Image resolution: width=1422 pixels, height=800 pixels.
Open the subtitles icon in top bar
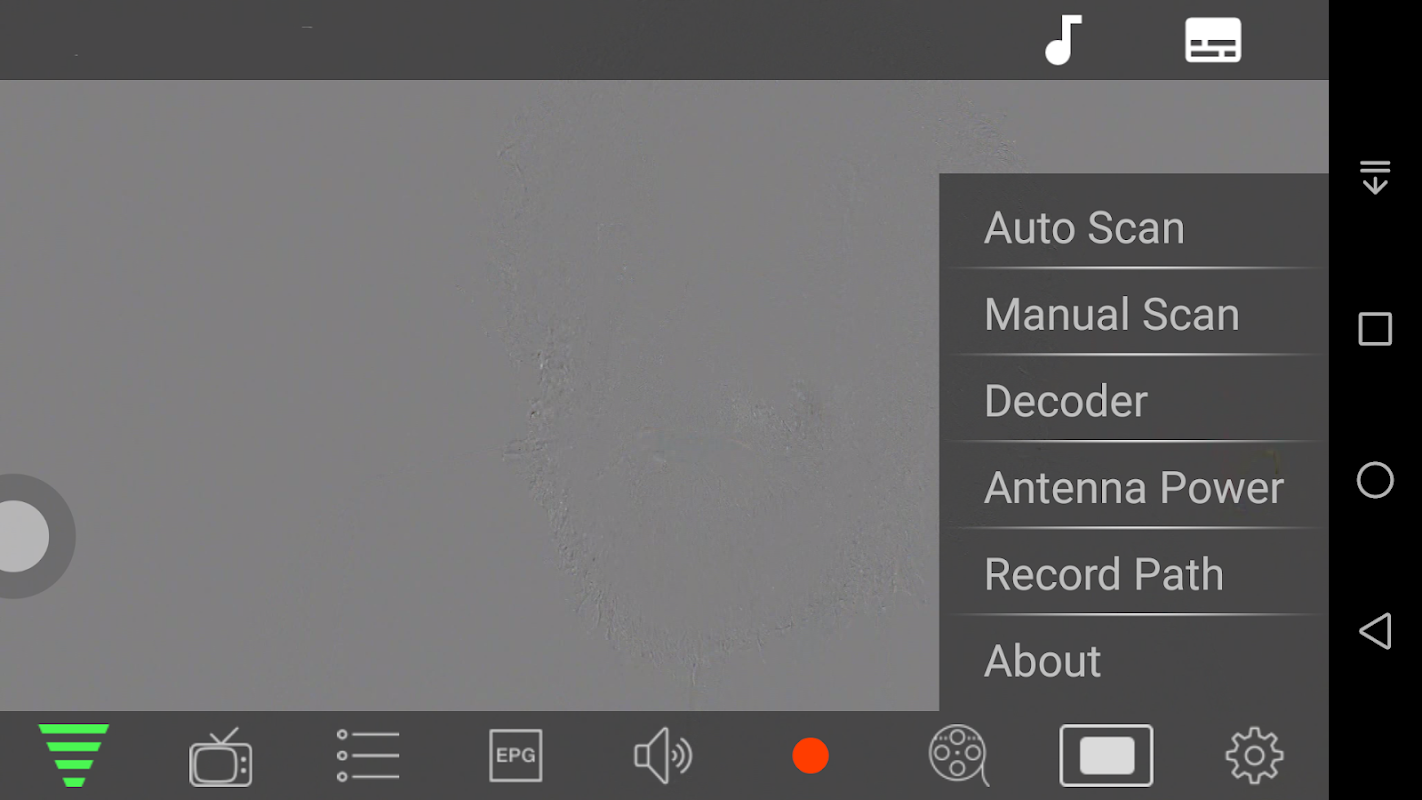[1213, 40]
